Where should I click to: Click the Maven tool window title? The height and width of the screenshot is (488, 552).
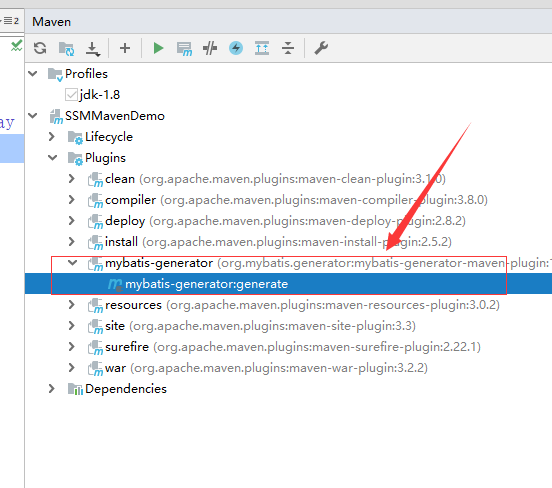point(51,22)
